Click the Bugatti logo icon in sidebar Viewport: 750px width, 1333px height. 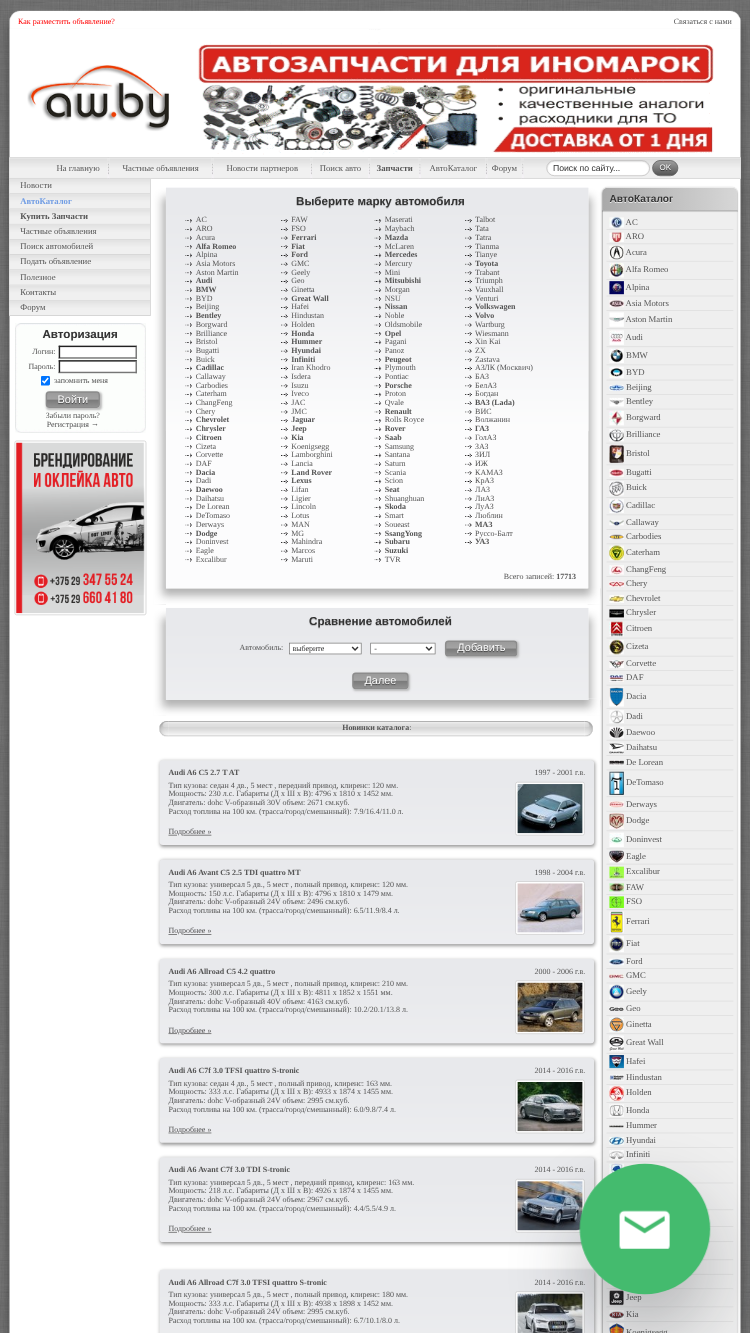pyautogui.click(x=616, y=473)
